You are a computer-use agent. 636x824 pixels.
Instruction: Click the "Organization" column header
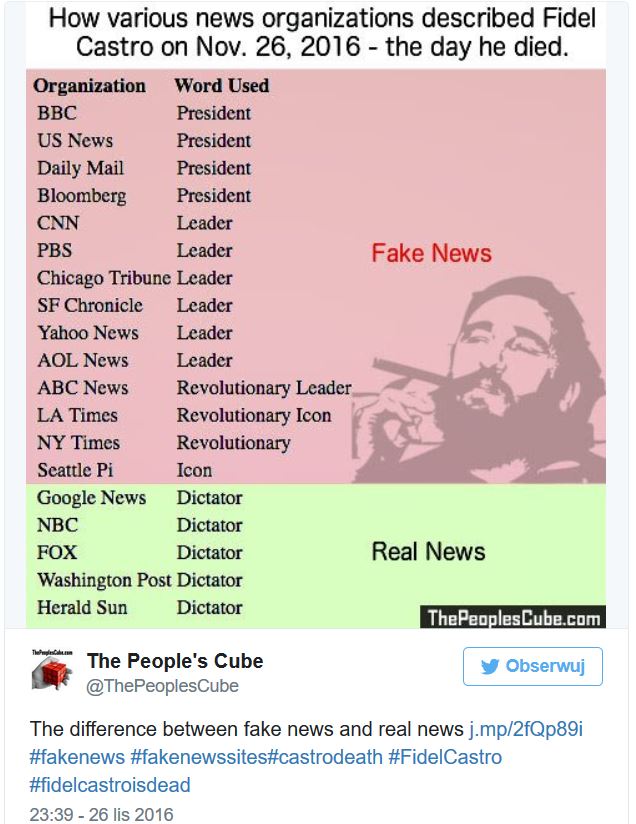(x=90, y=86)
